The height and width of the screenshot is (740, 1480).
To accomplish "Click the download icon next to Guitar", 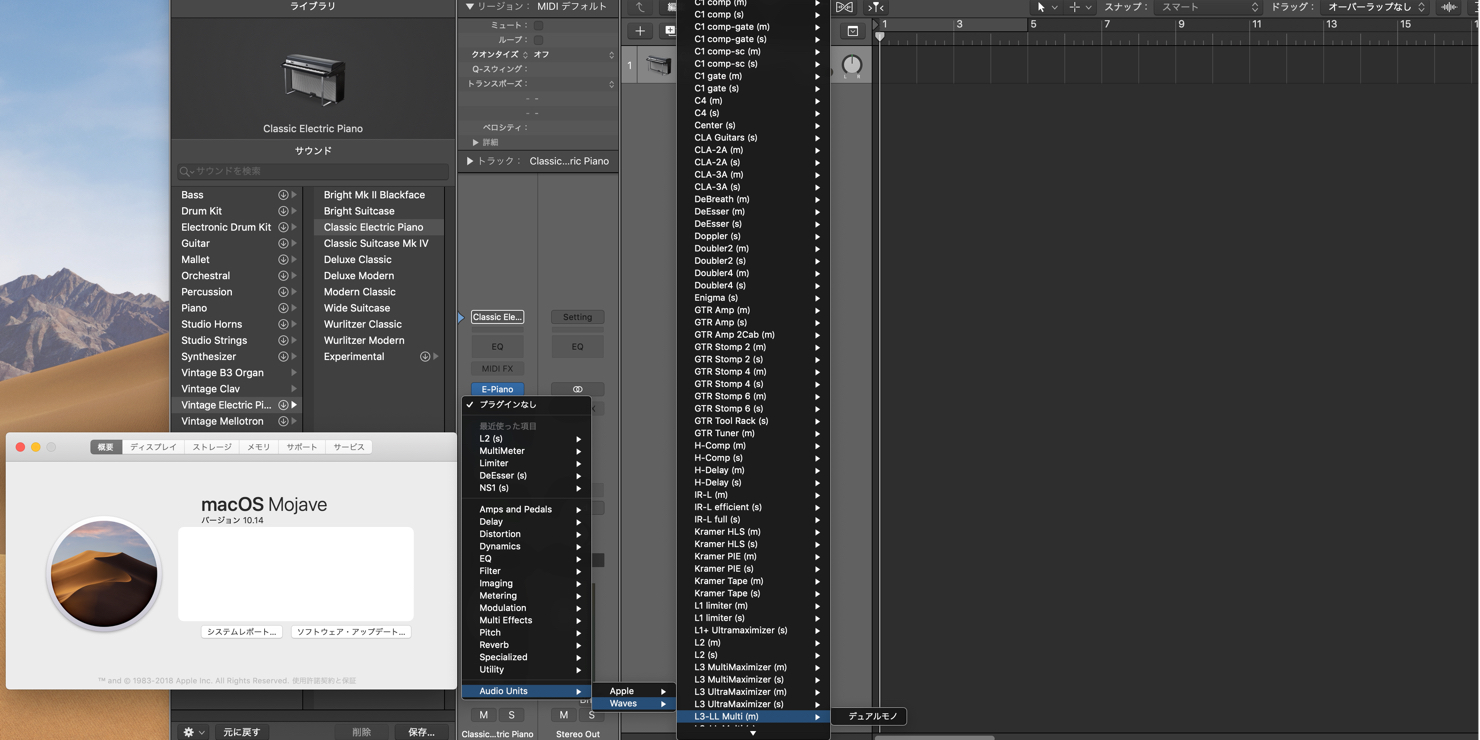I will click(x=283, y=243).
